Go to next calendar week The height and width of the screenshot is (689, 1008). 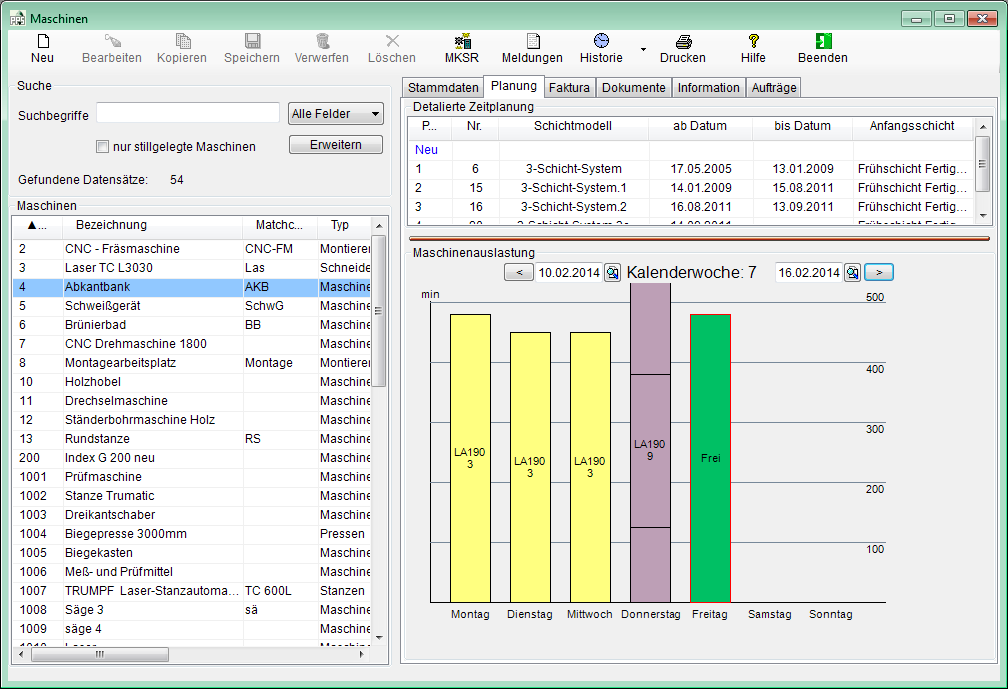coord(878,273)
